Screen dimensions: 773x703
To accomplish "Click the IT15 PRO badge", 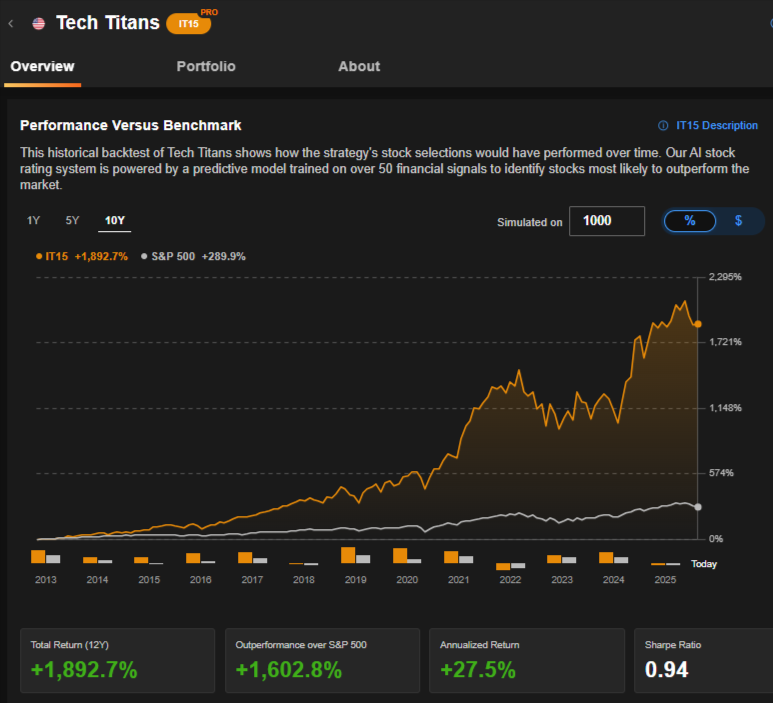I will pos(189,23).
